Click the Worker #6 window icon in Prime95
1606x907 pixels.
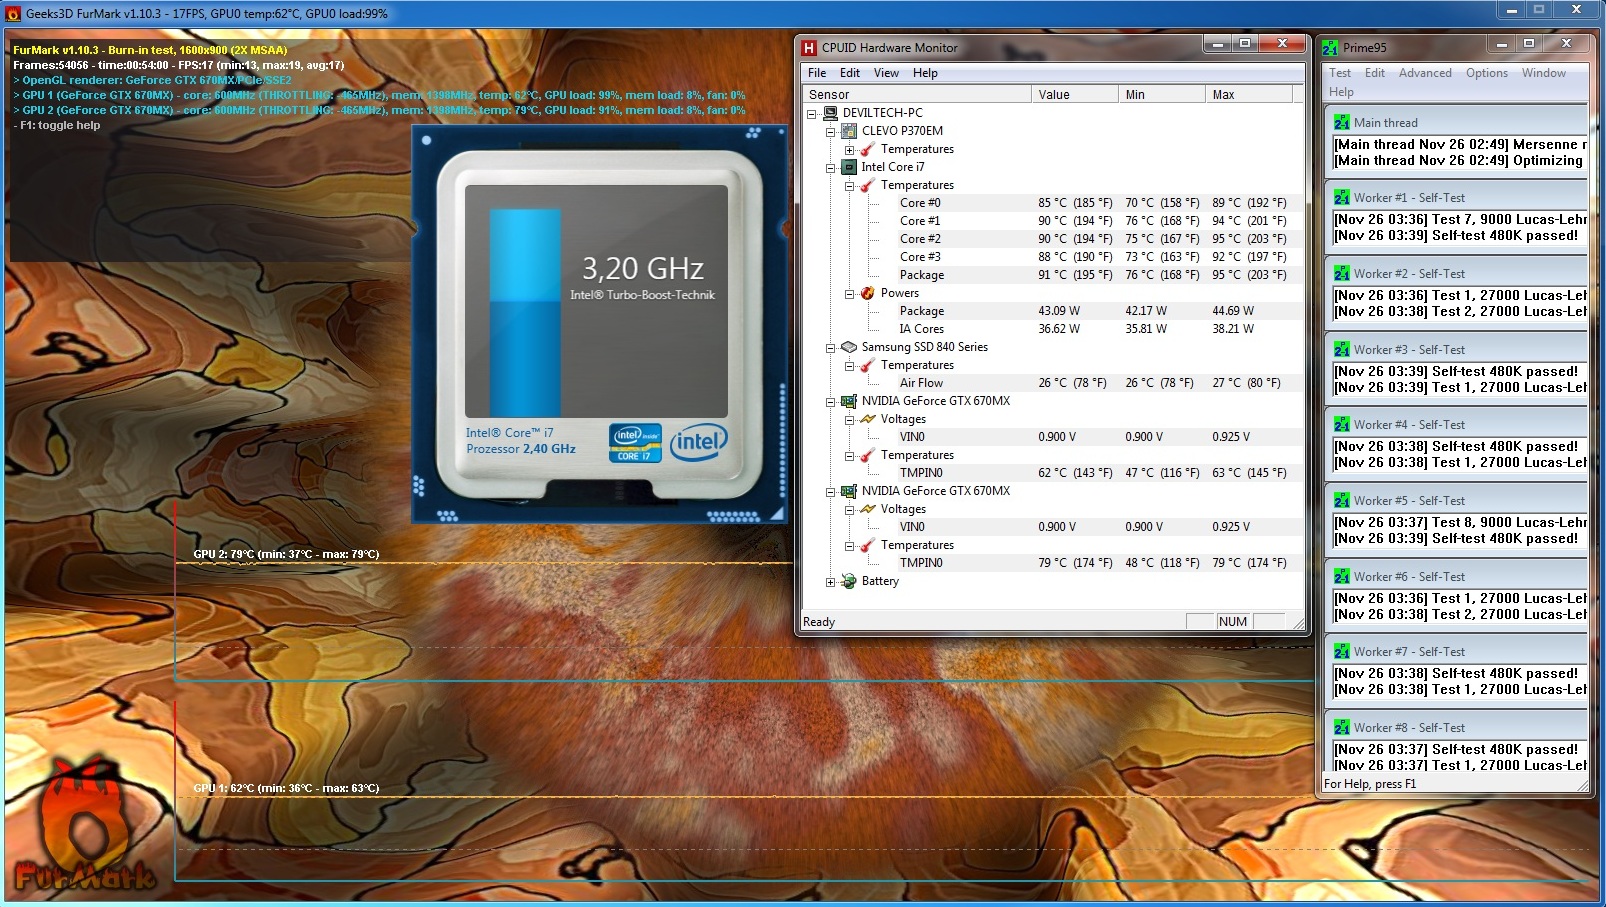pos(1342,577)
